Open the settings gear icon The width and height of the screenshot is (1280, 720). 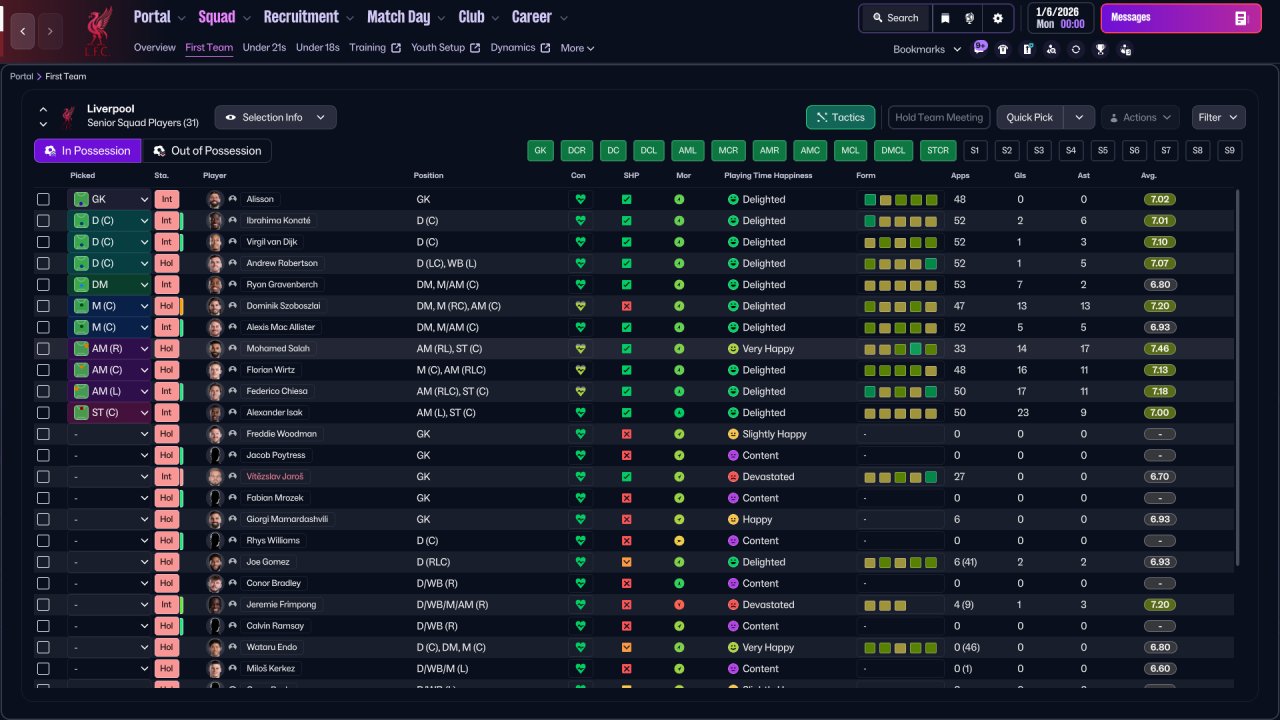pos(997,18)
